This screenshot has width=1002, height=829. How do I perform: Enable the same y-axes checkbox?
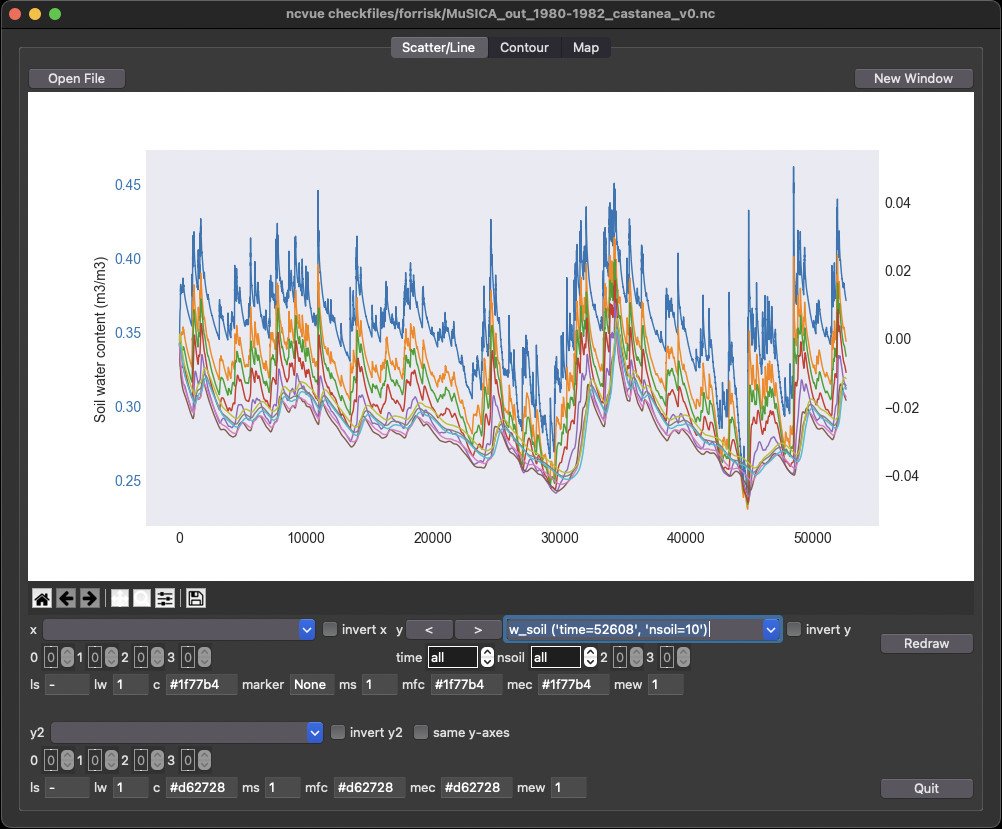pyautogui.click(x=420, y=732)
